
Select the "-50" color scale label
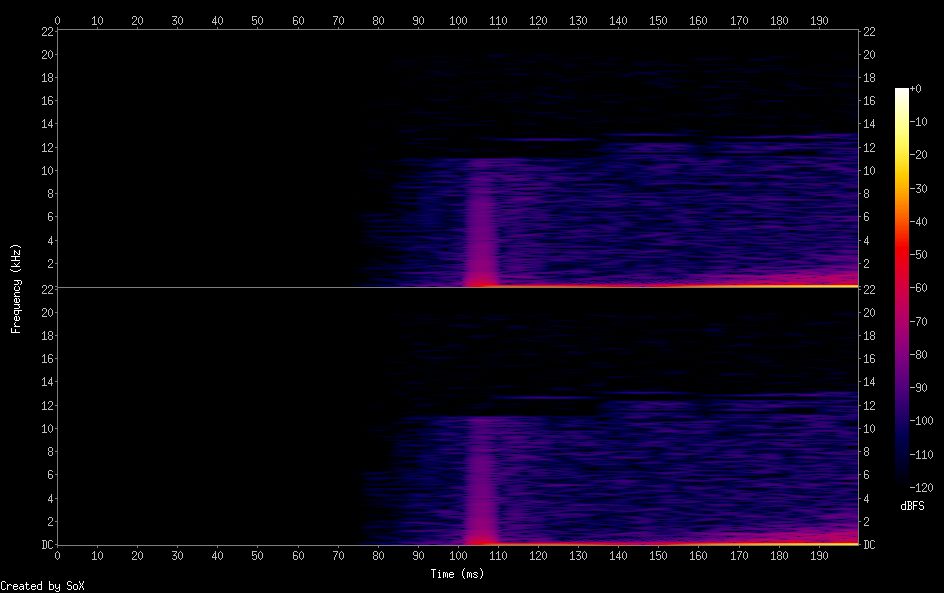click(919, 255)
